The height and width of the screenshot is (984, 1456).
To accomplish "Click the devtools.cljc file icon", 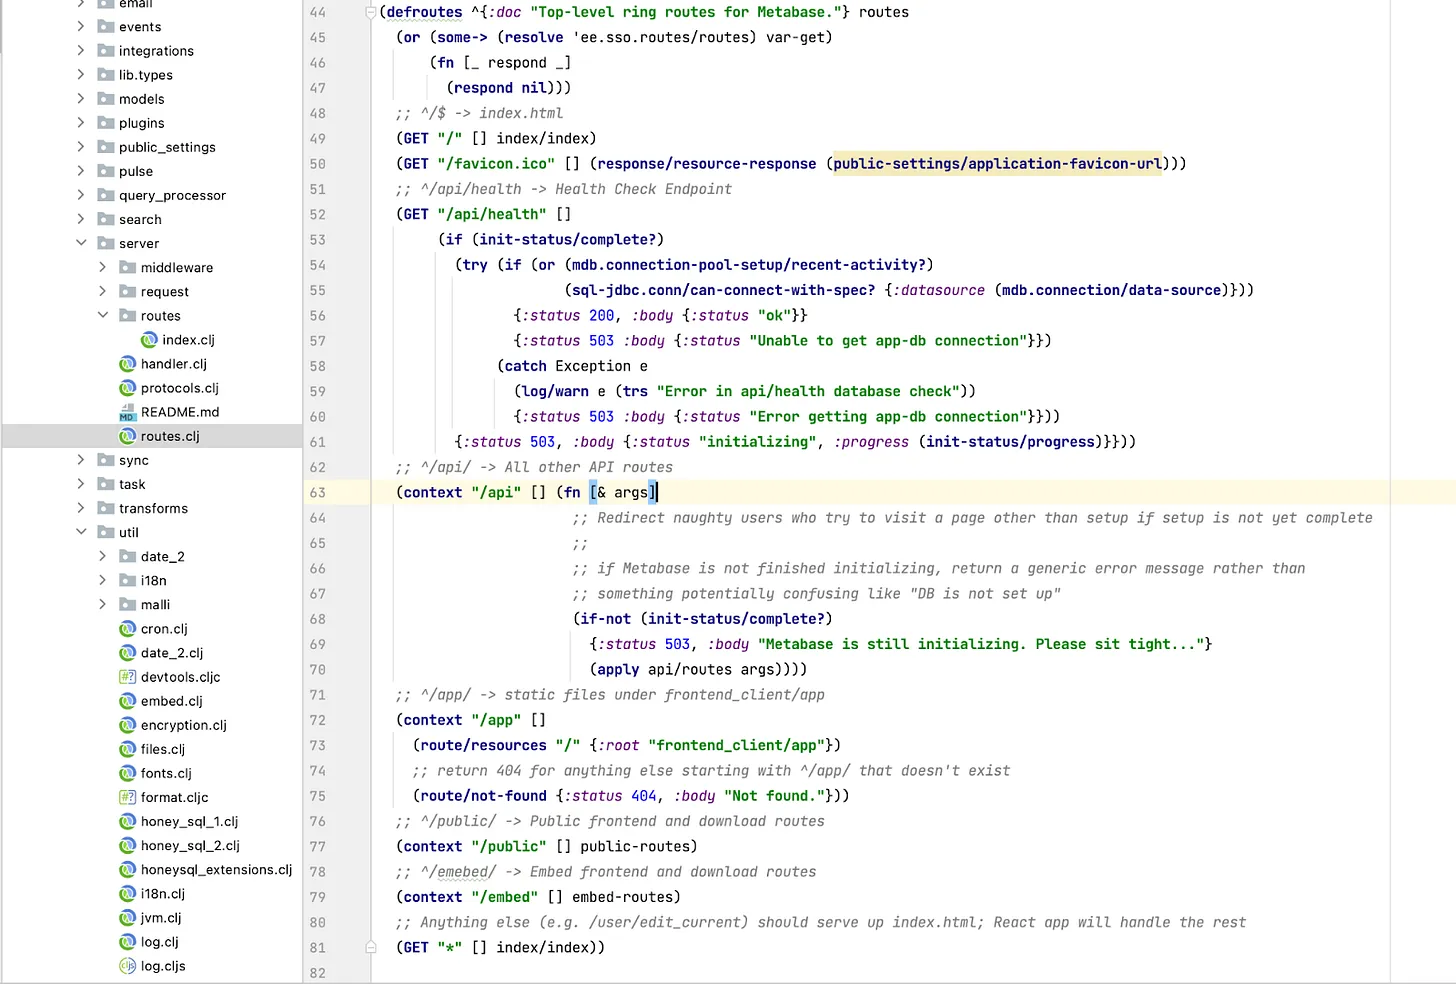I will point(127,677).
